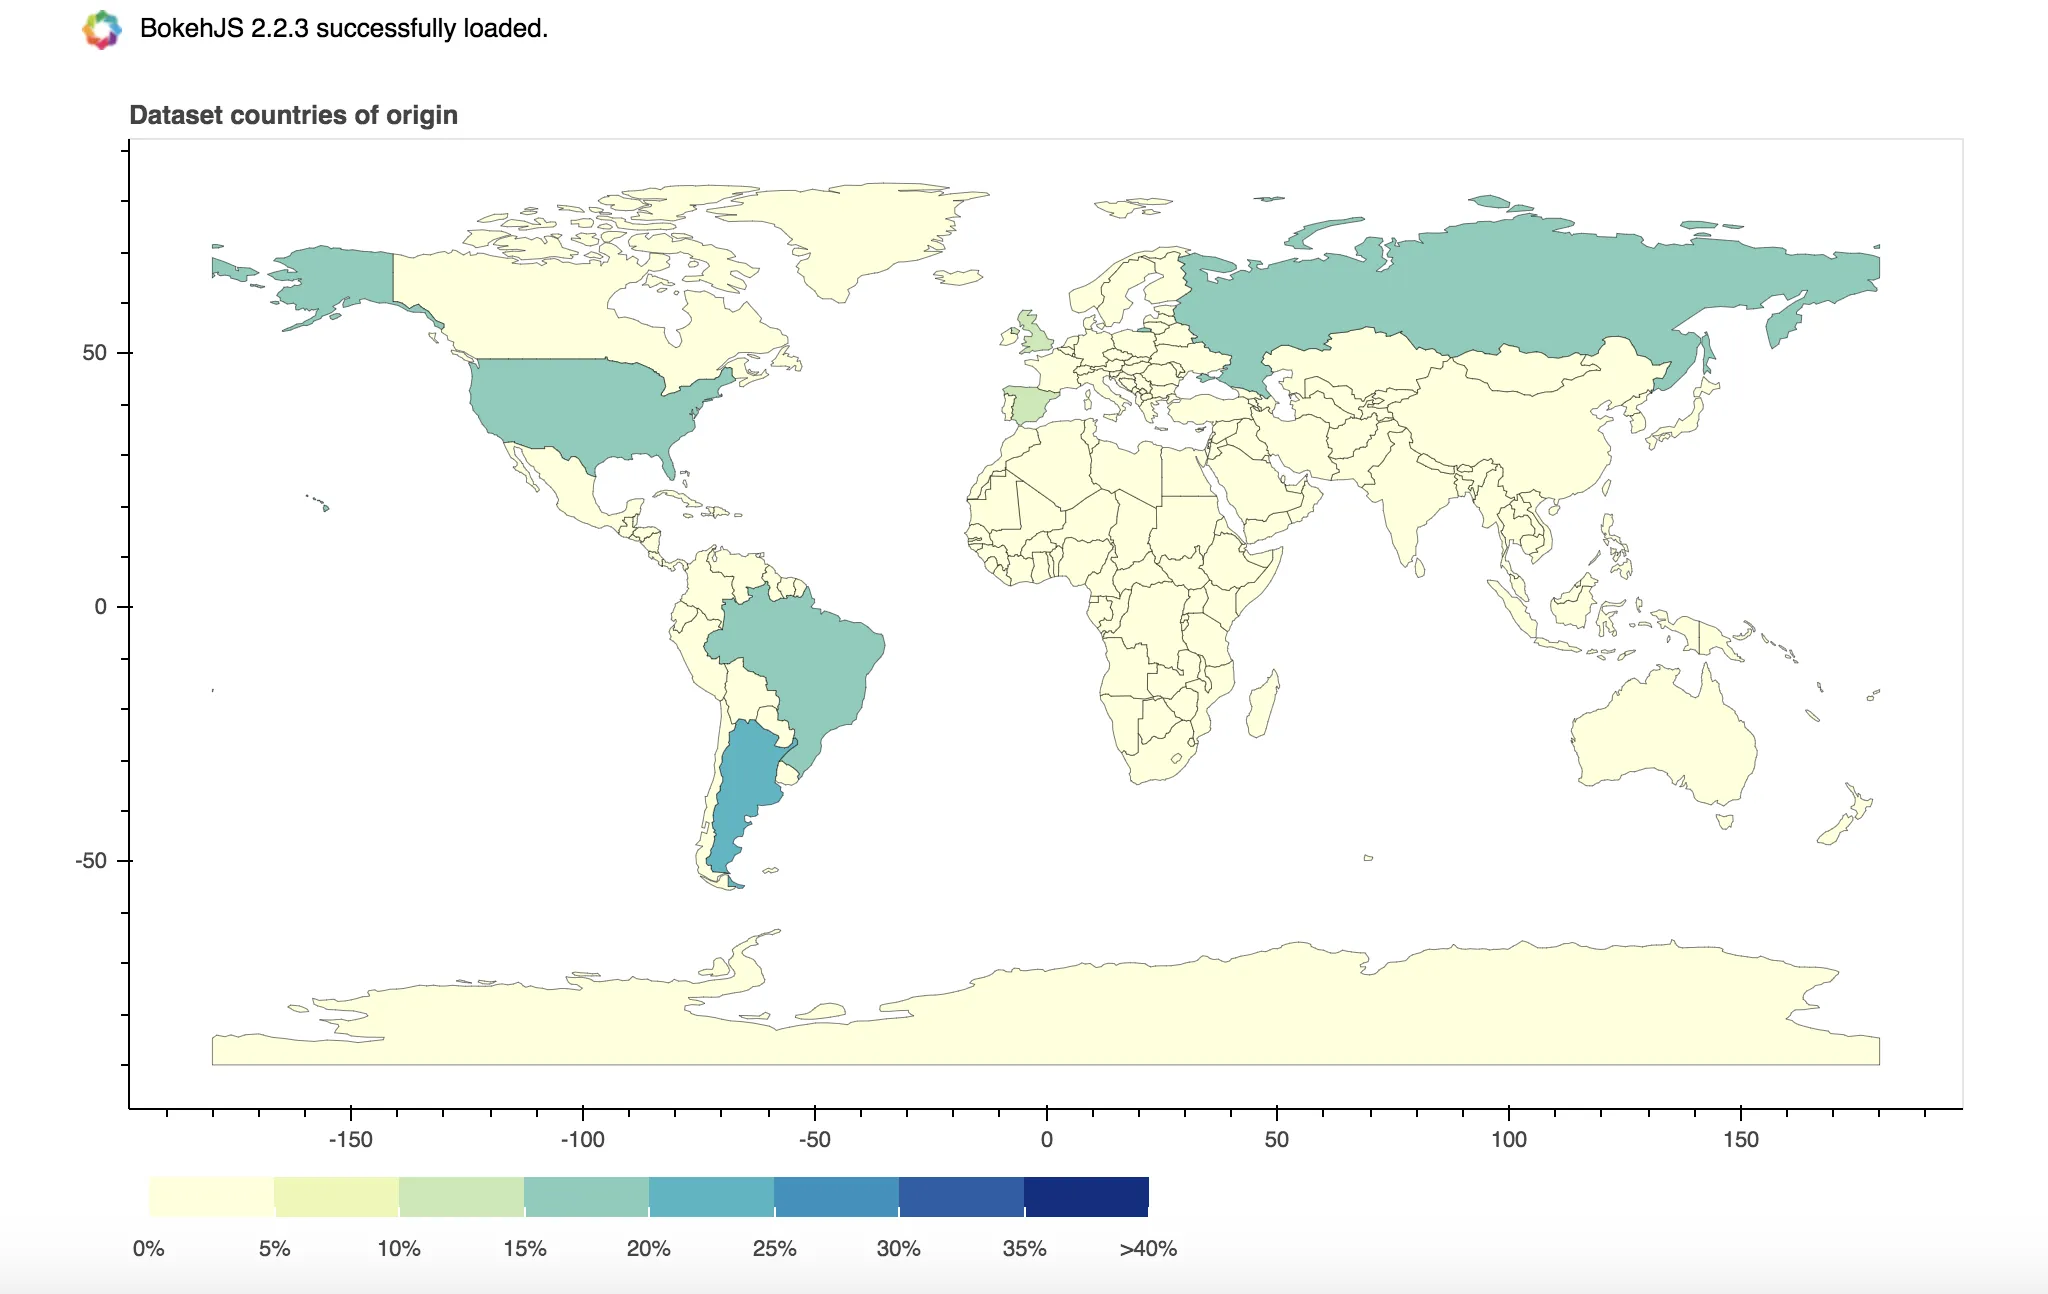The width and height of the screenshot is (2048, 1294).
Task: Click the '0%' colorbar label
Action: (149, 1249)
